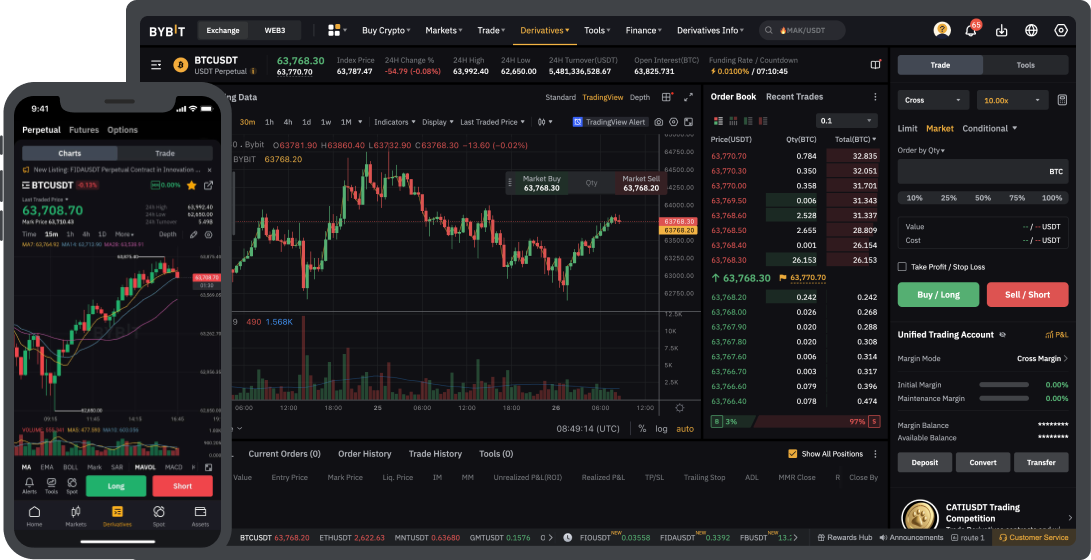Tap the phone drawing pencil icon
Image resolution: width=1091 pixels, height=560 pixels.
point(193,234)
